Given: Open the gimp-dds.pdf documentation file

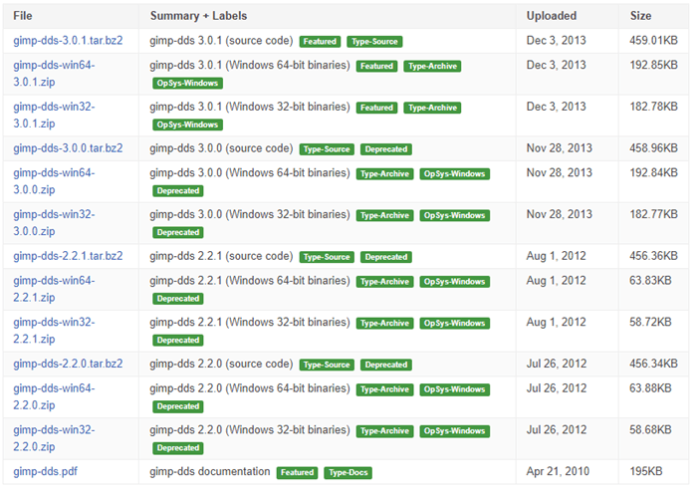Looking at the screenshot, I should (45, 471).
